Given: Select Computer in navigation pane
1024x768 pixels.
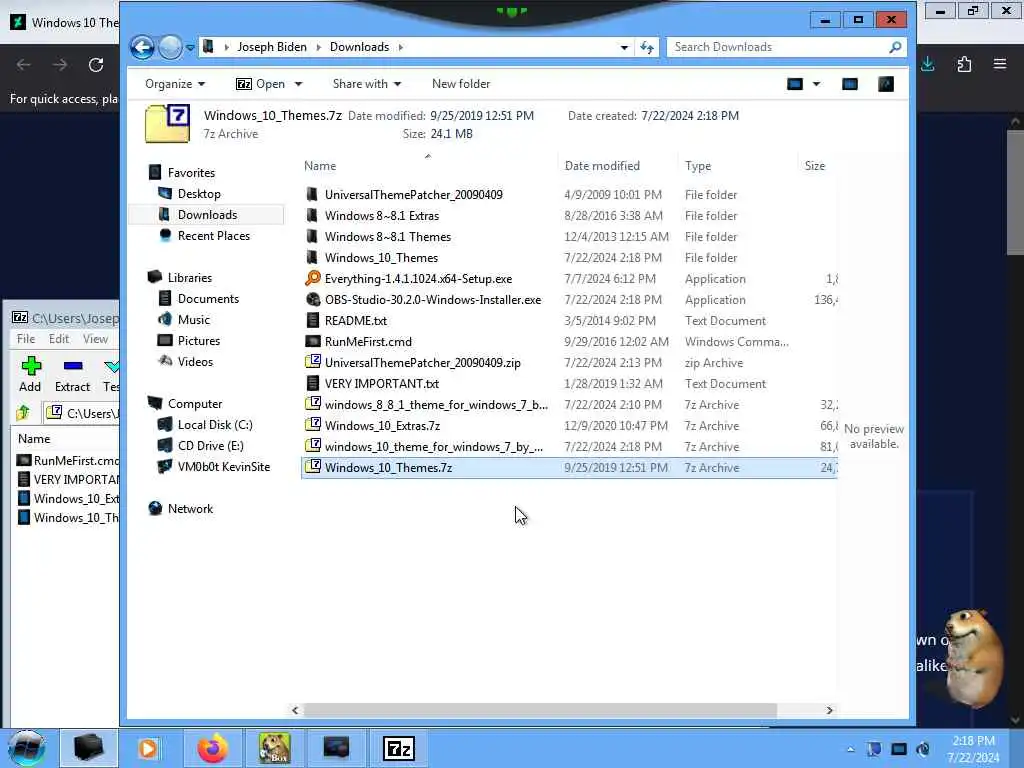Looking at the screenshot, I should [x=195, y=404].
